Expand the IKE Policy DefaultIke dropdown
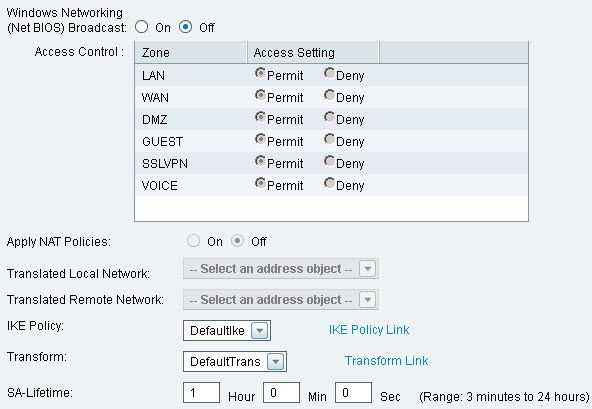The image size is (592, 409). (227, 330)
